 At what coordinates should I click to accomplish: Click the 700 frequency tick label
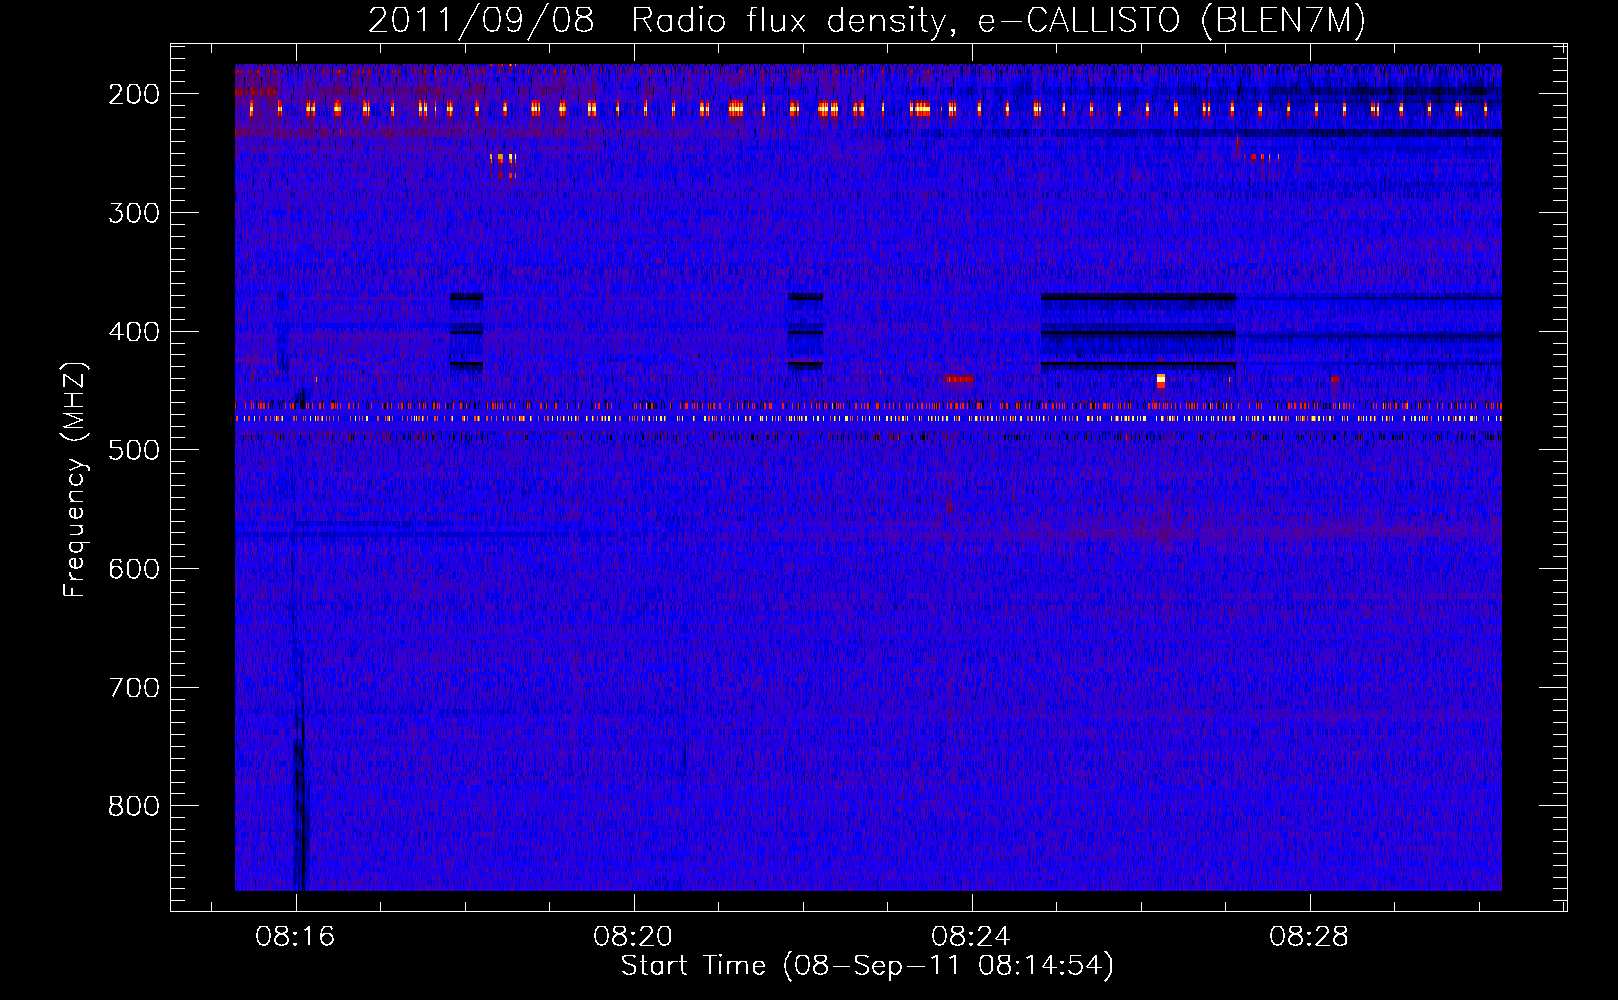(x=133, y=687)
